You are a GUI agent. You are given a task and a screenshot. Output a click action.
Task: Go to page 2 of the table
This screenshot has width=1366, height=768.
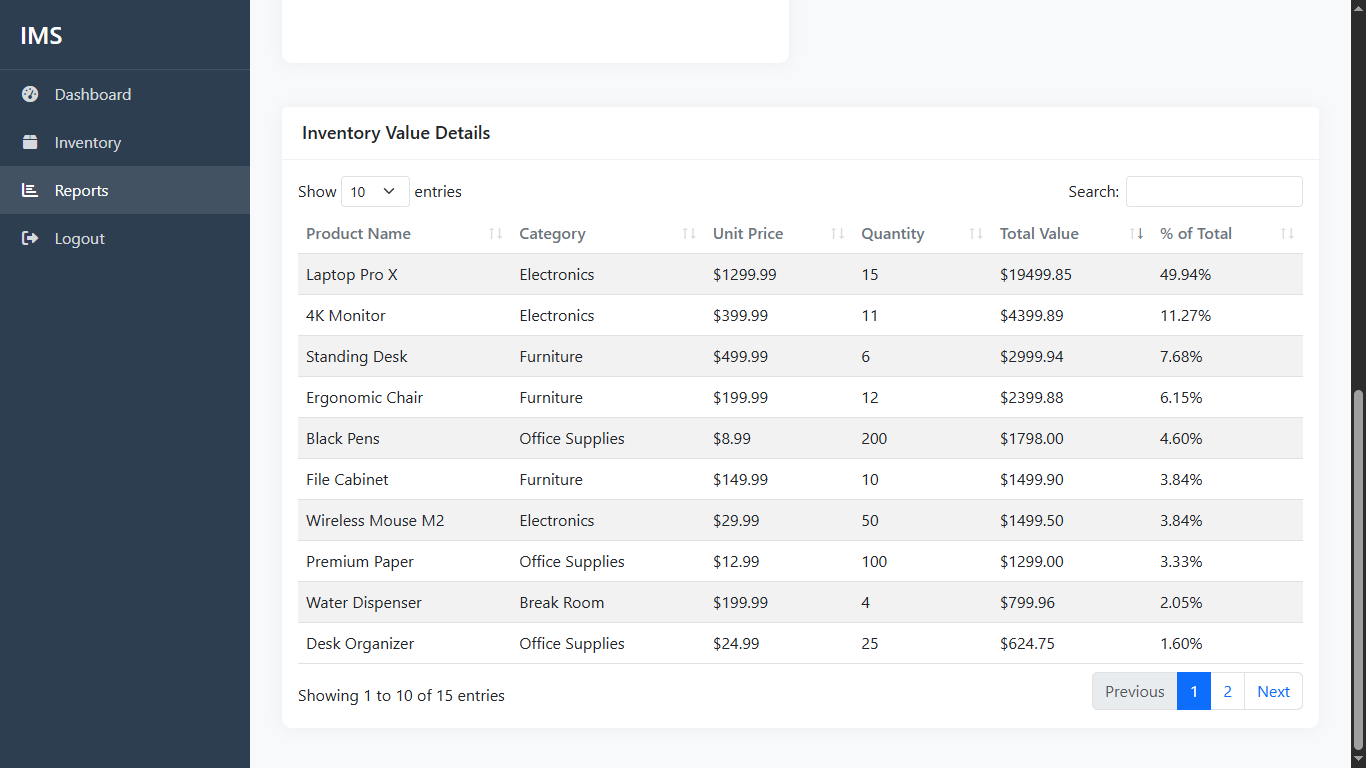1227,692
